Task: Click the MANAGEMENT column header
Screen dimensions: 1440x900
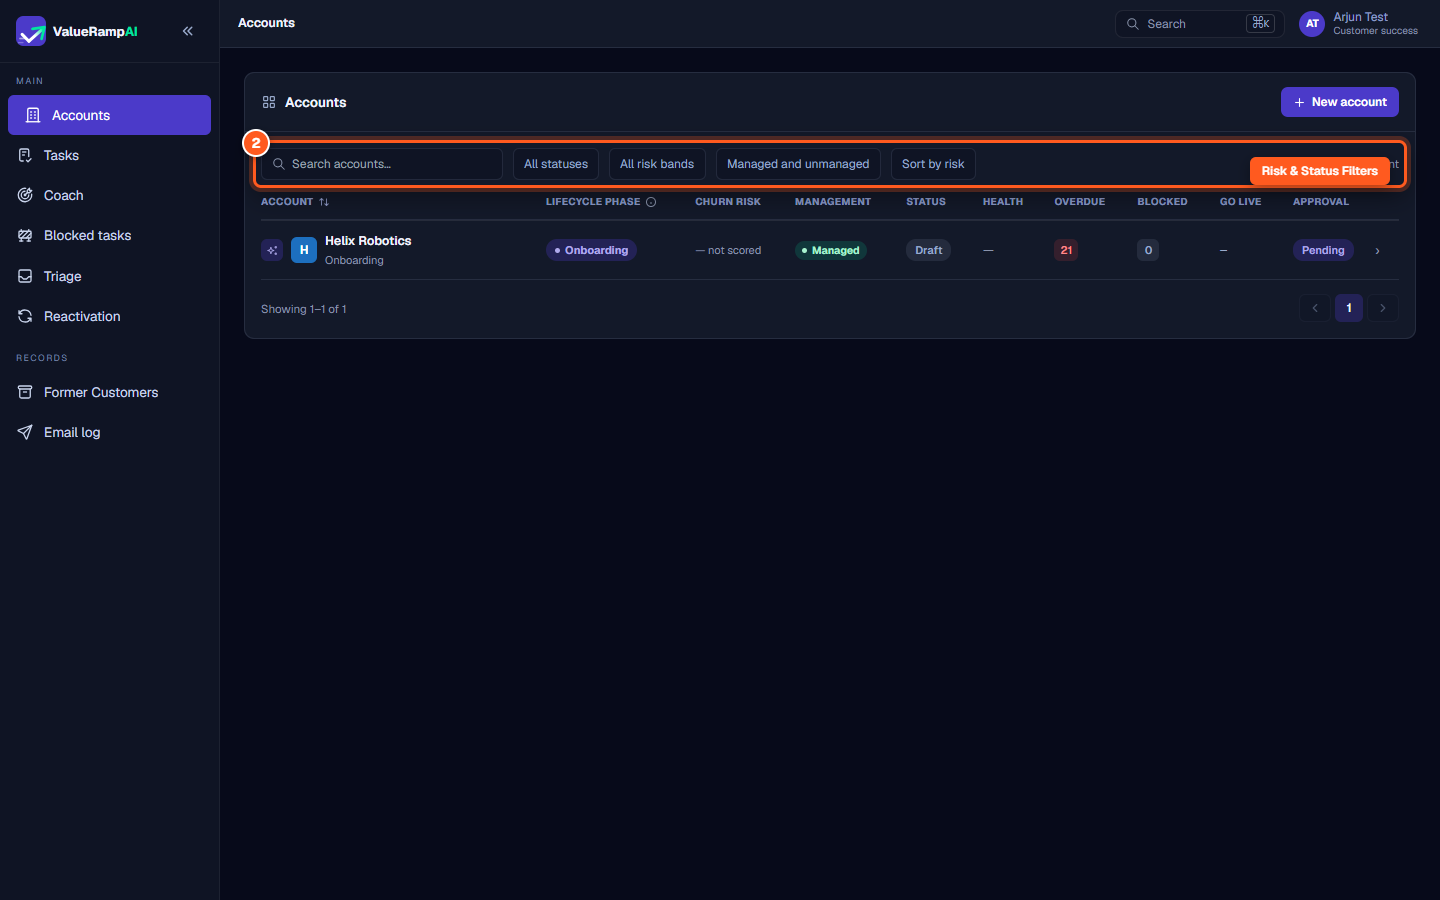Action: [x=833, y=202]
